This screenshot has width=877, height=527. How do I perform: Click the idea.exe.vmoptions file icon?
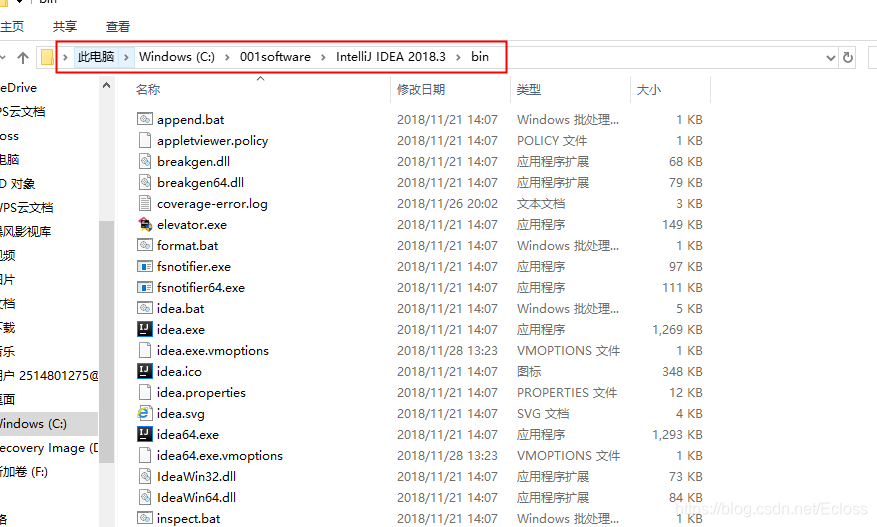coord(145,350)
